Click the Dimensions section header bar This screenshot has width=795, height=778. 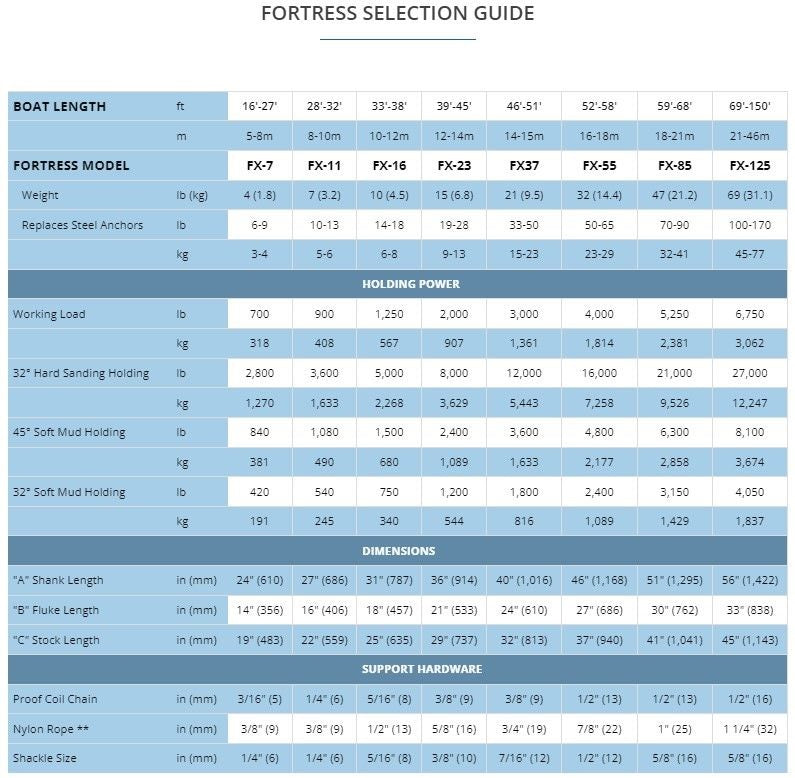(397, 551)
